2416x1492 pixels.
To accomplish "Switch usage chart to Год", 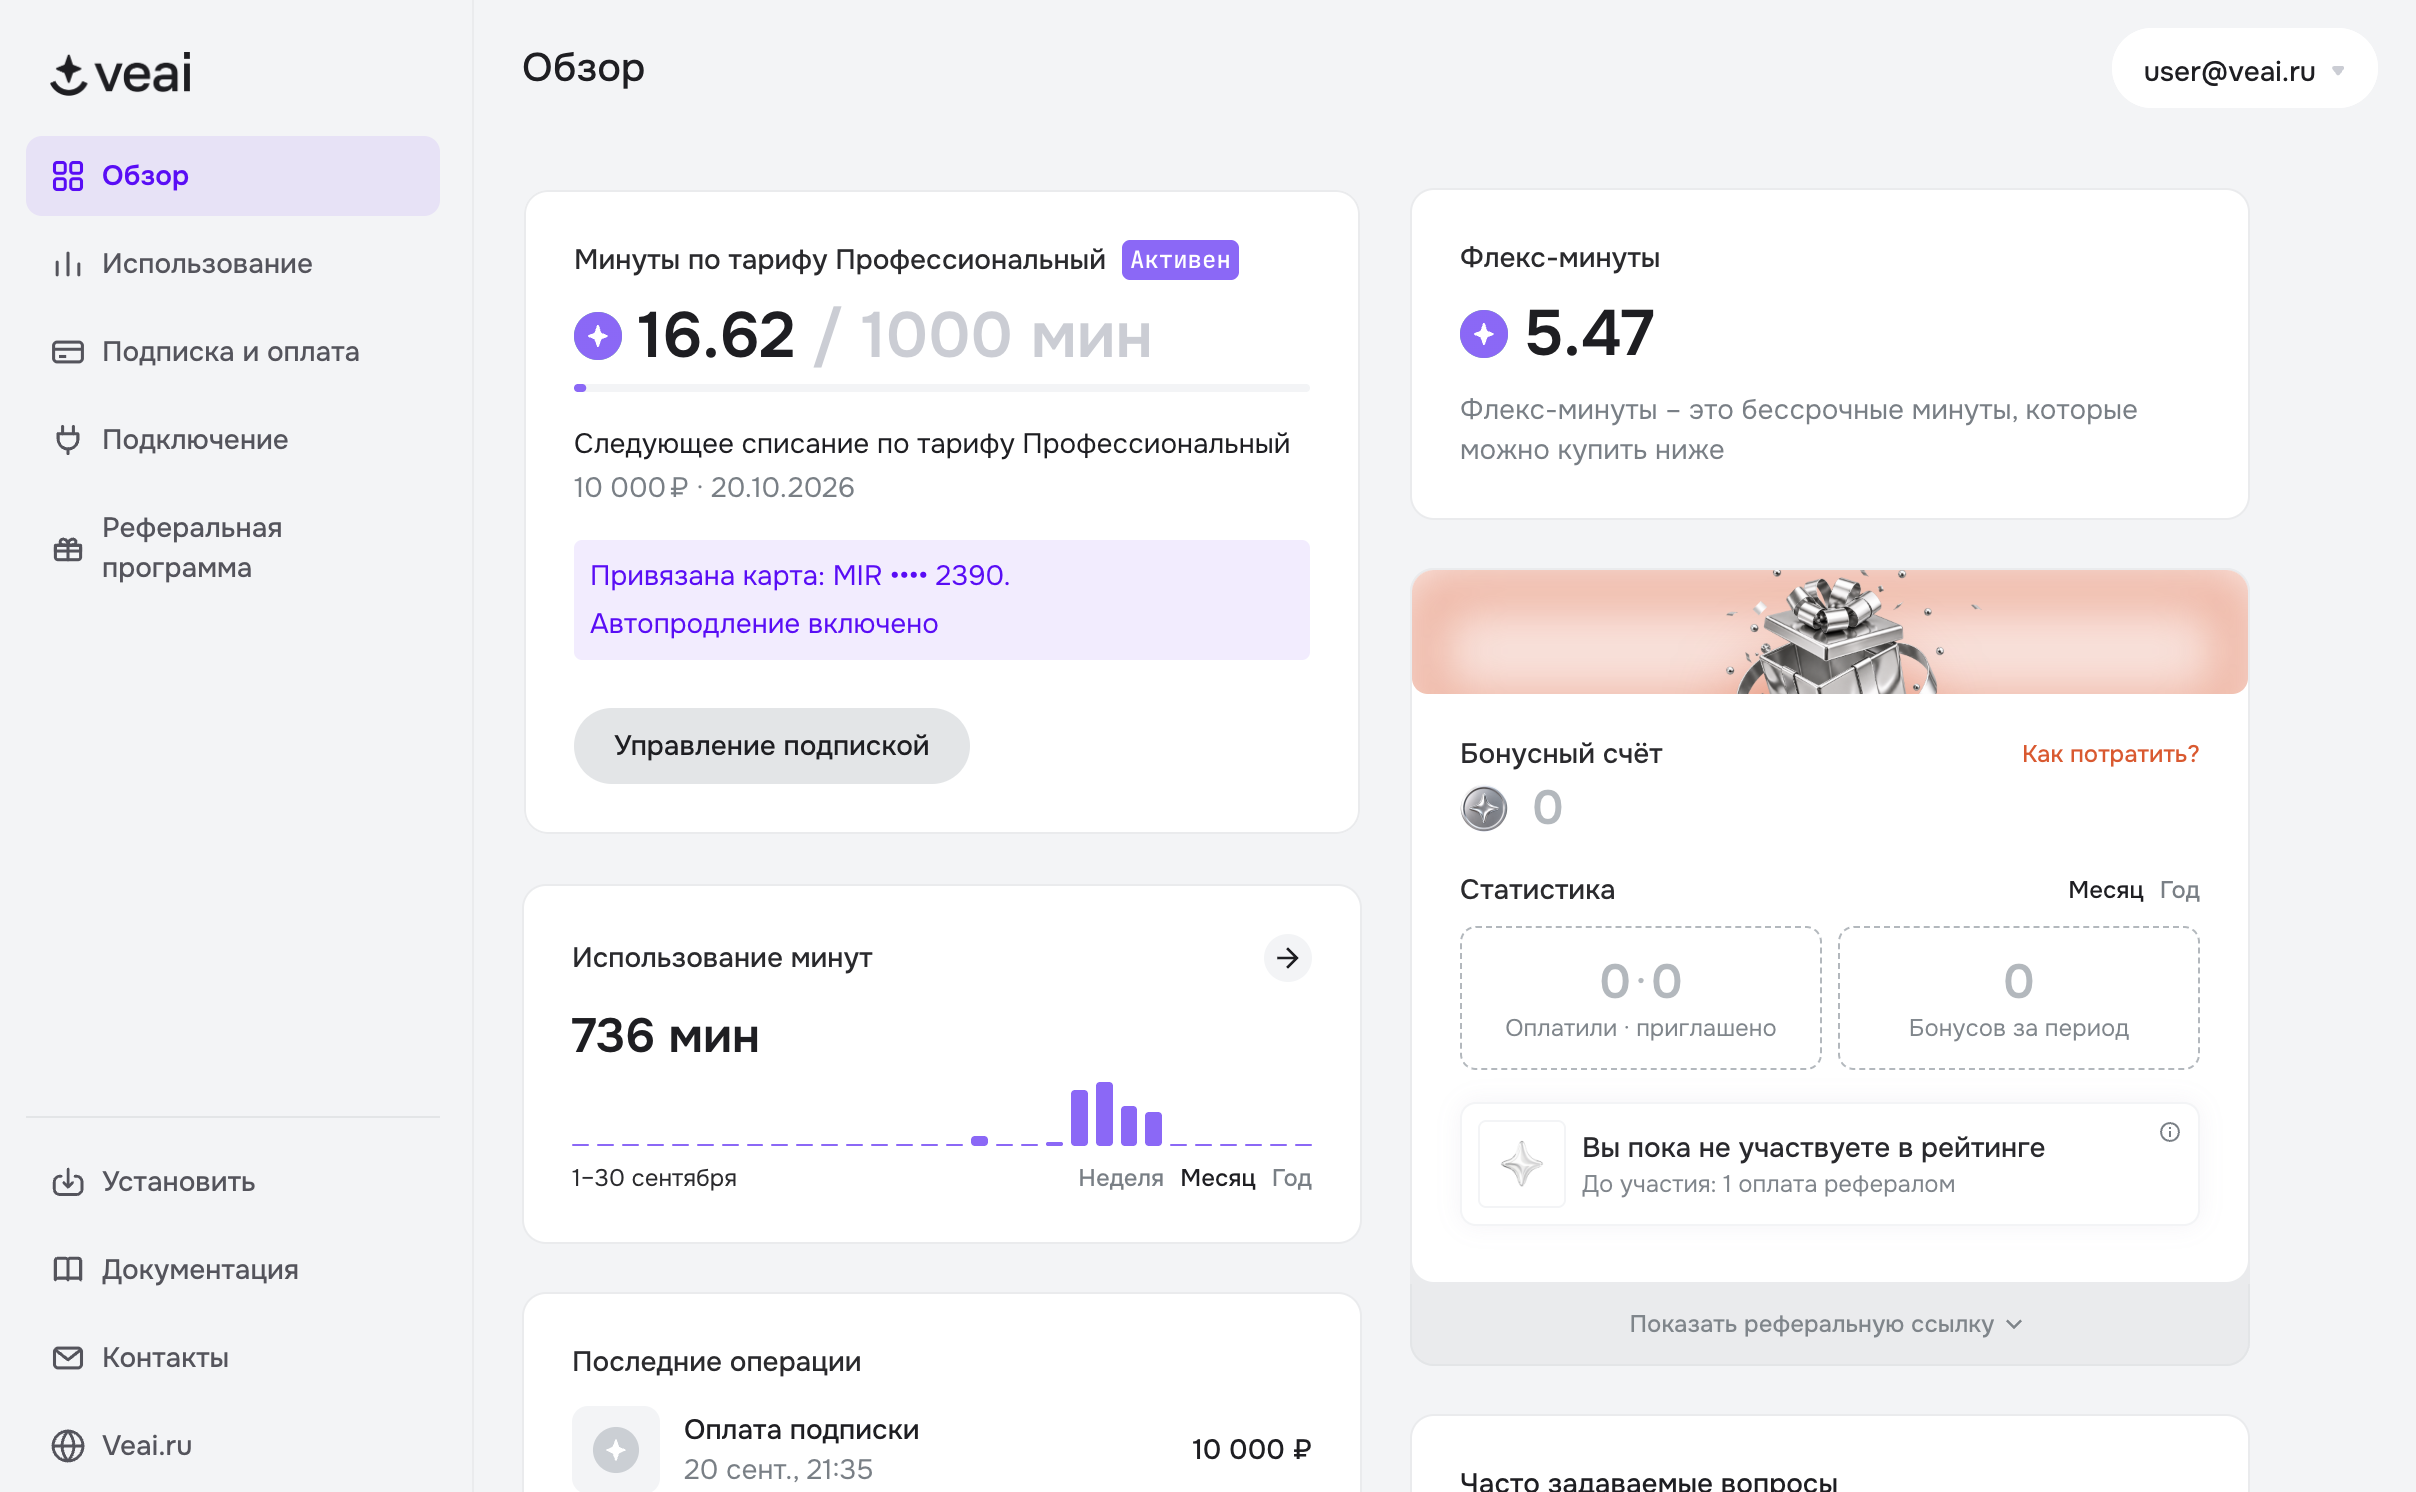I will pyautogui.click(x=1292, y=1178).
